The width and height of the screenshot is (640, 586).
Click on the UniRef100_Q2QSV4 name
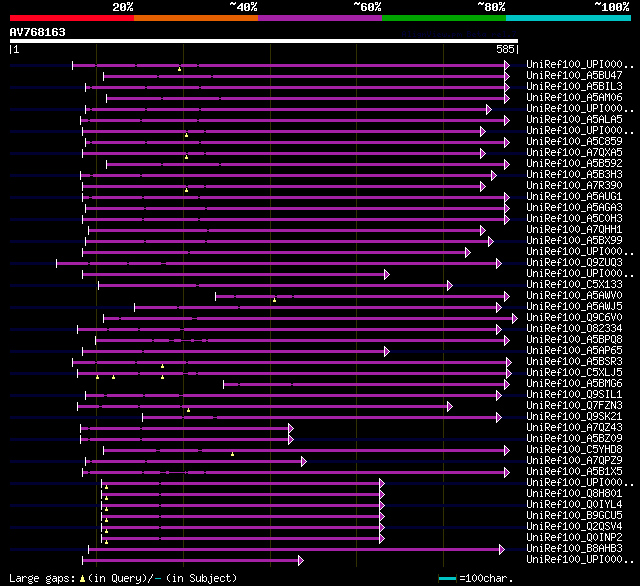(574, 527)
